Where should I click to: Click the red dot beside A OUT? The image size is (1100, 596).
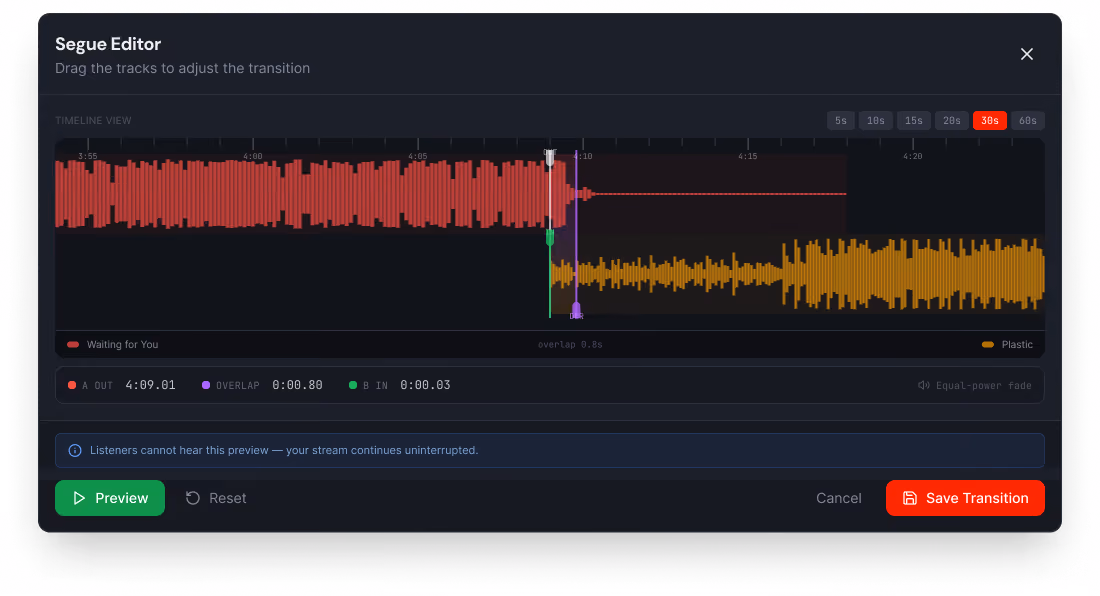pos(72,385)
